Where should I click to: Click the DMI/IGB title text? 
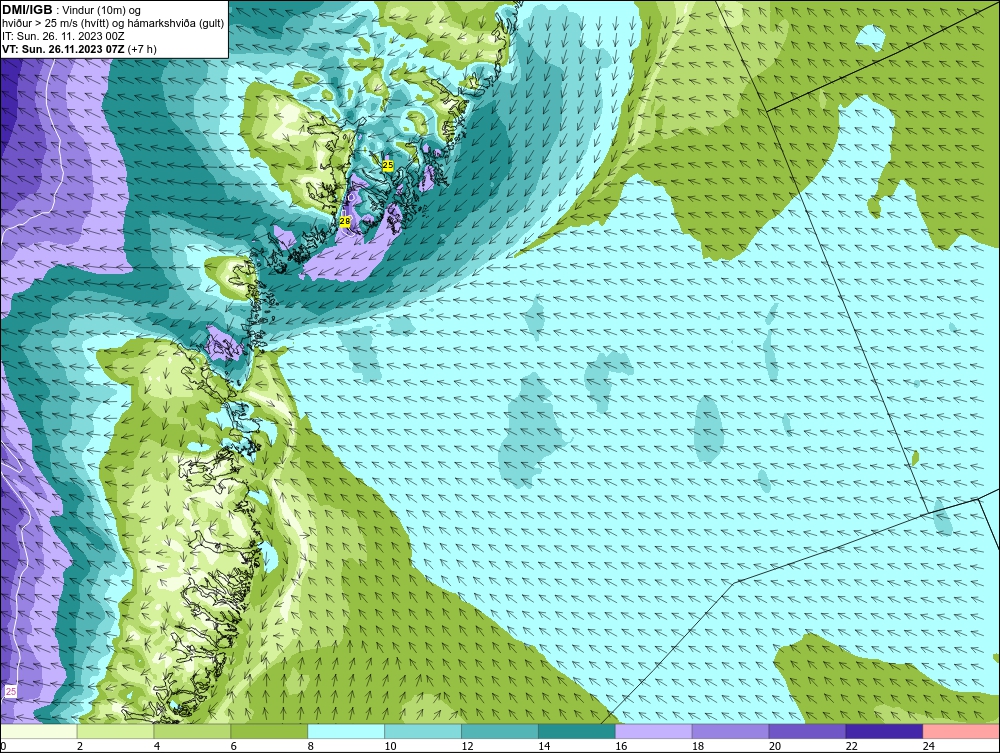pyautogui.click(x=27, y=10)
